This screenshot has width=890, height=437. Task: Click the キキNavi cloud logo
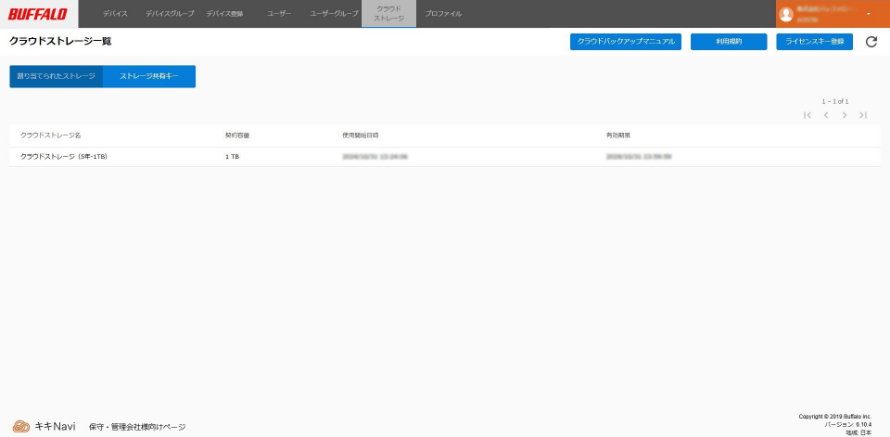[21, 426]
